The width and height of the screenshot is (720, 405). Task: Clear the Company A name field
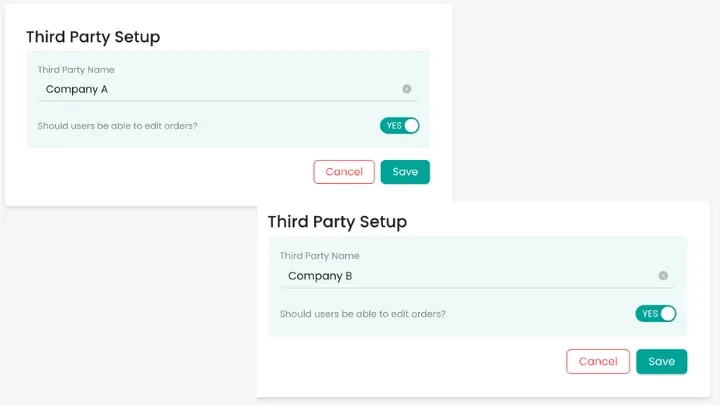(x=407, y=89)
